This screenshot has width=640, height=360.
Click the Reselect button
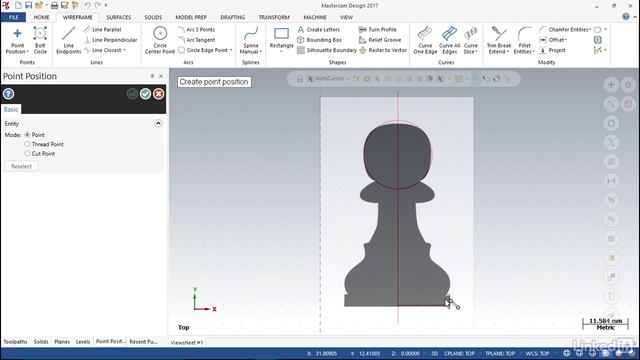point(21,167)
